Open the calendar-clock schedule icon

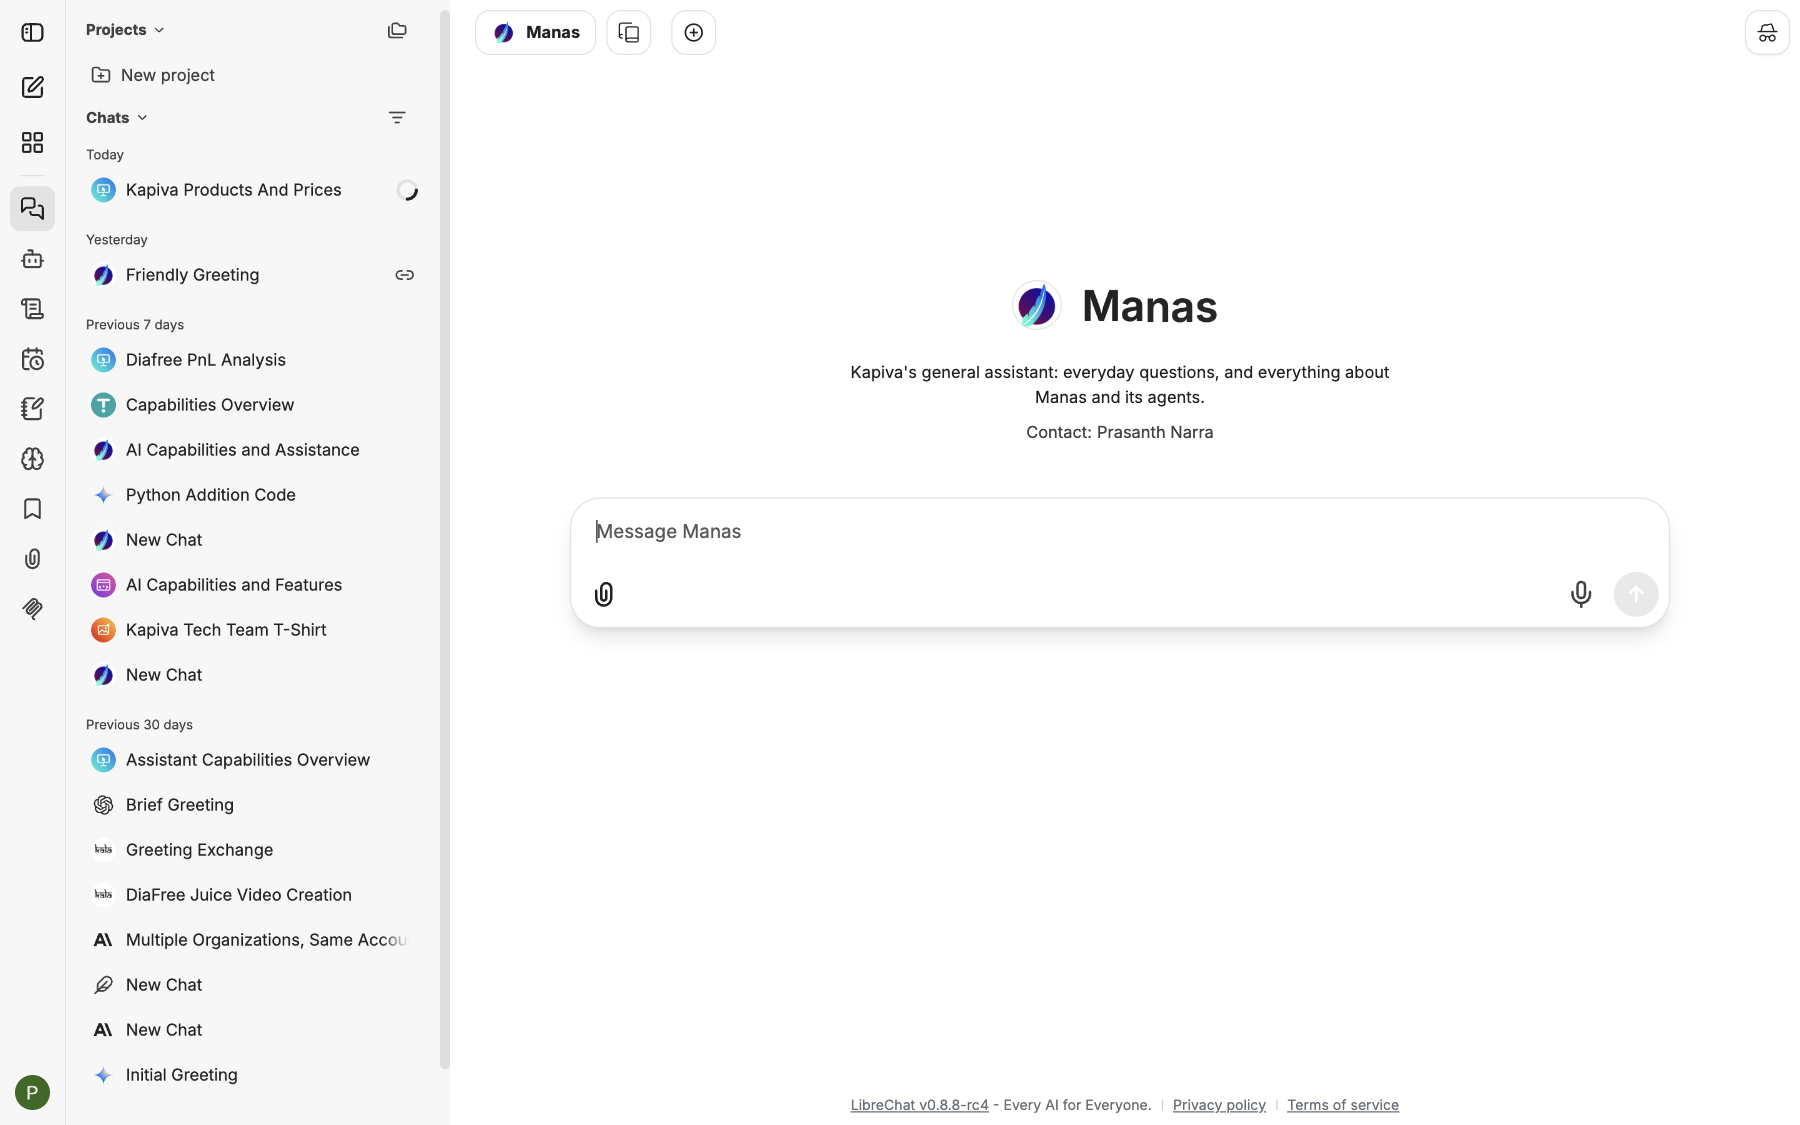click(32, 359)
